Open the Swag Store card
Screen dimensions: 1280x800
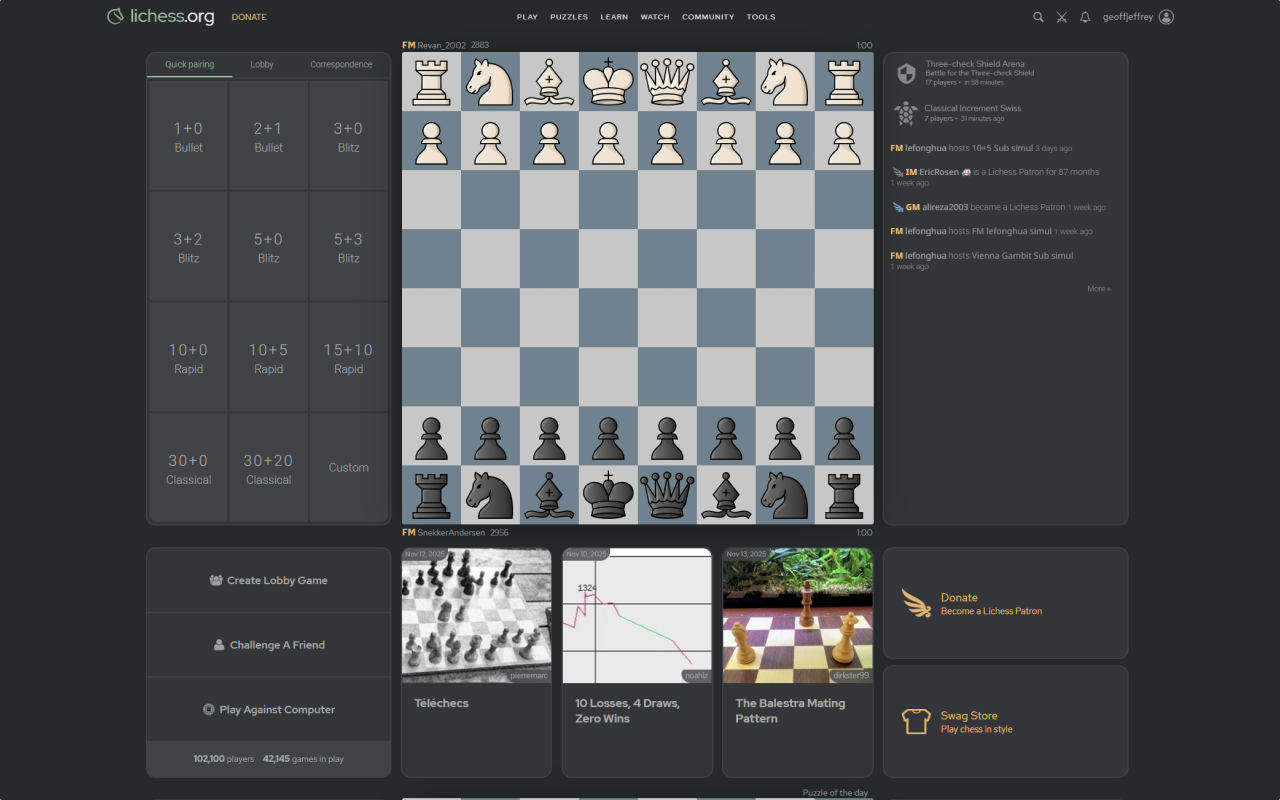[1005, 722]
